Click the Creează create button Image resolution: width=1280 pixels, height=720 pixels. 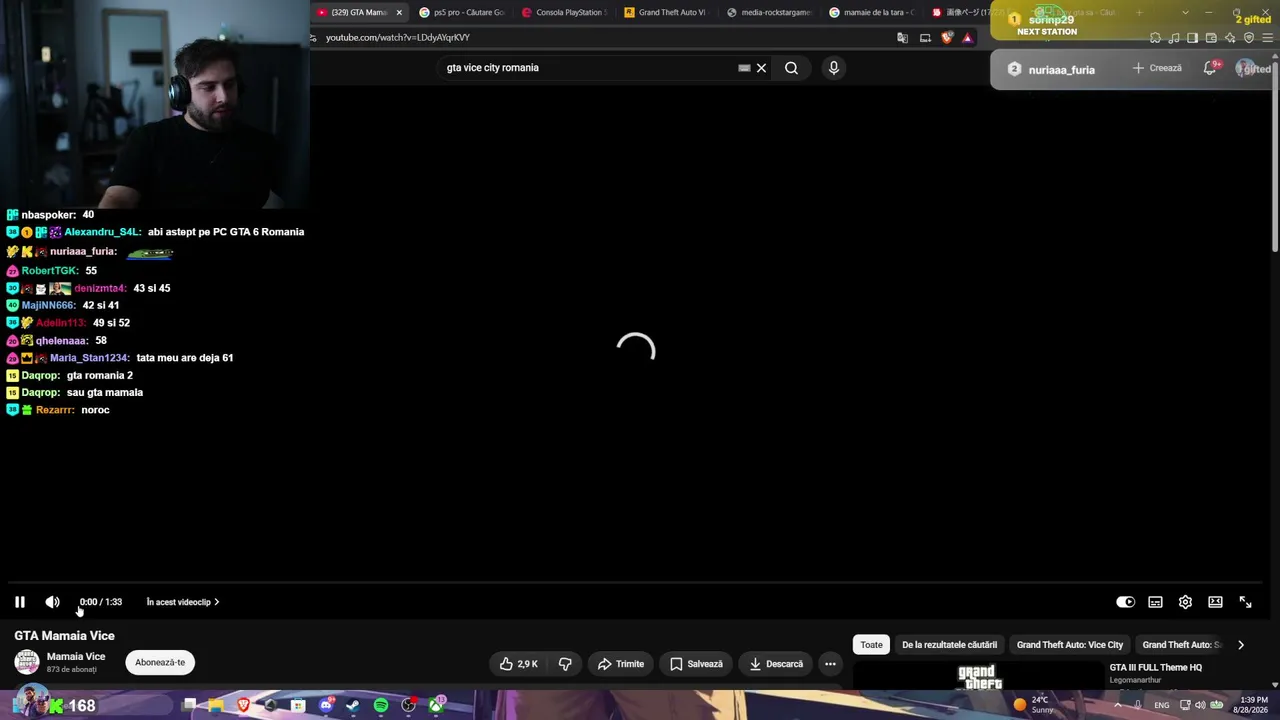pyautogui.click(x=1157, y=68)
